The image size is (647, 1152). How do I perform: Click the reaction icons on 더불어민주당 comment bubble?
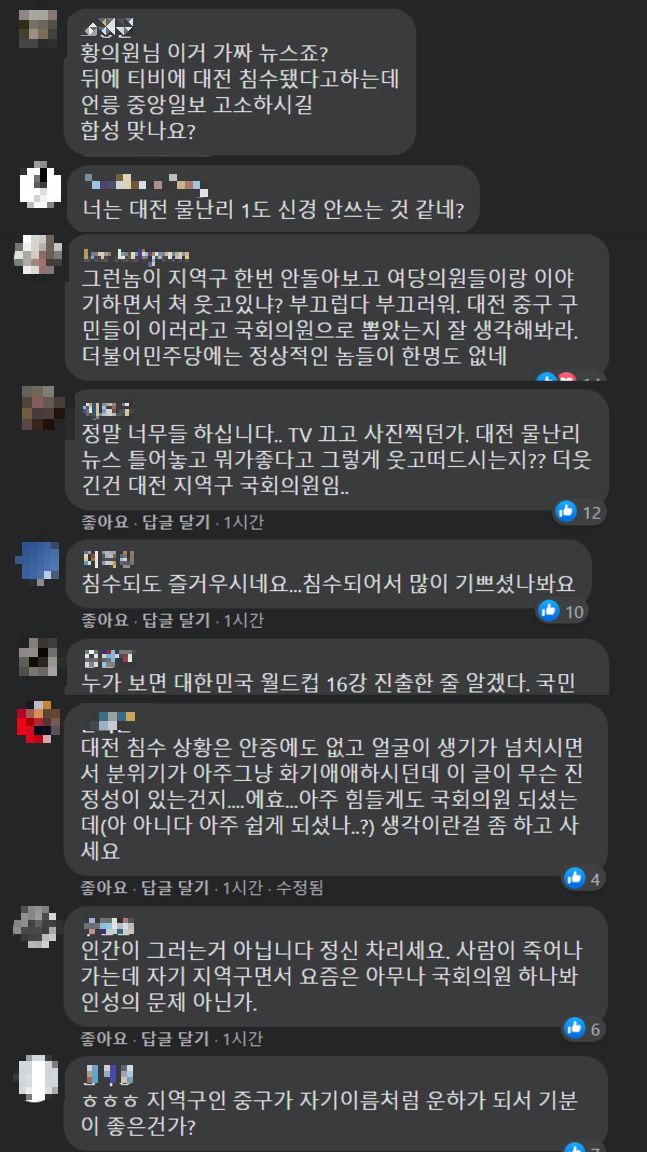pos(557,377)
